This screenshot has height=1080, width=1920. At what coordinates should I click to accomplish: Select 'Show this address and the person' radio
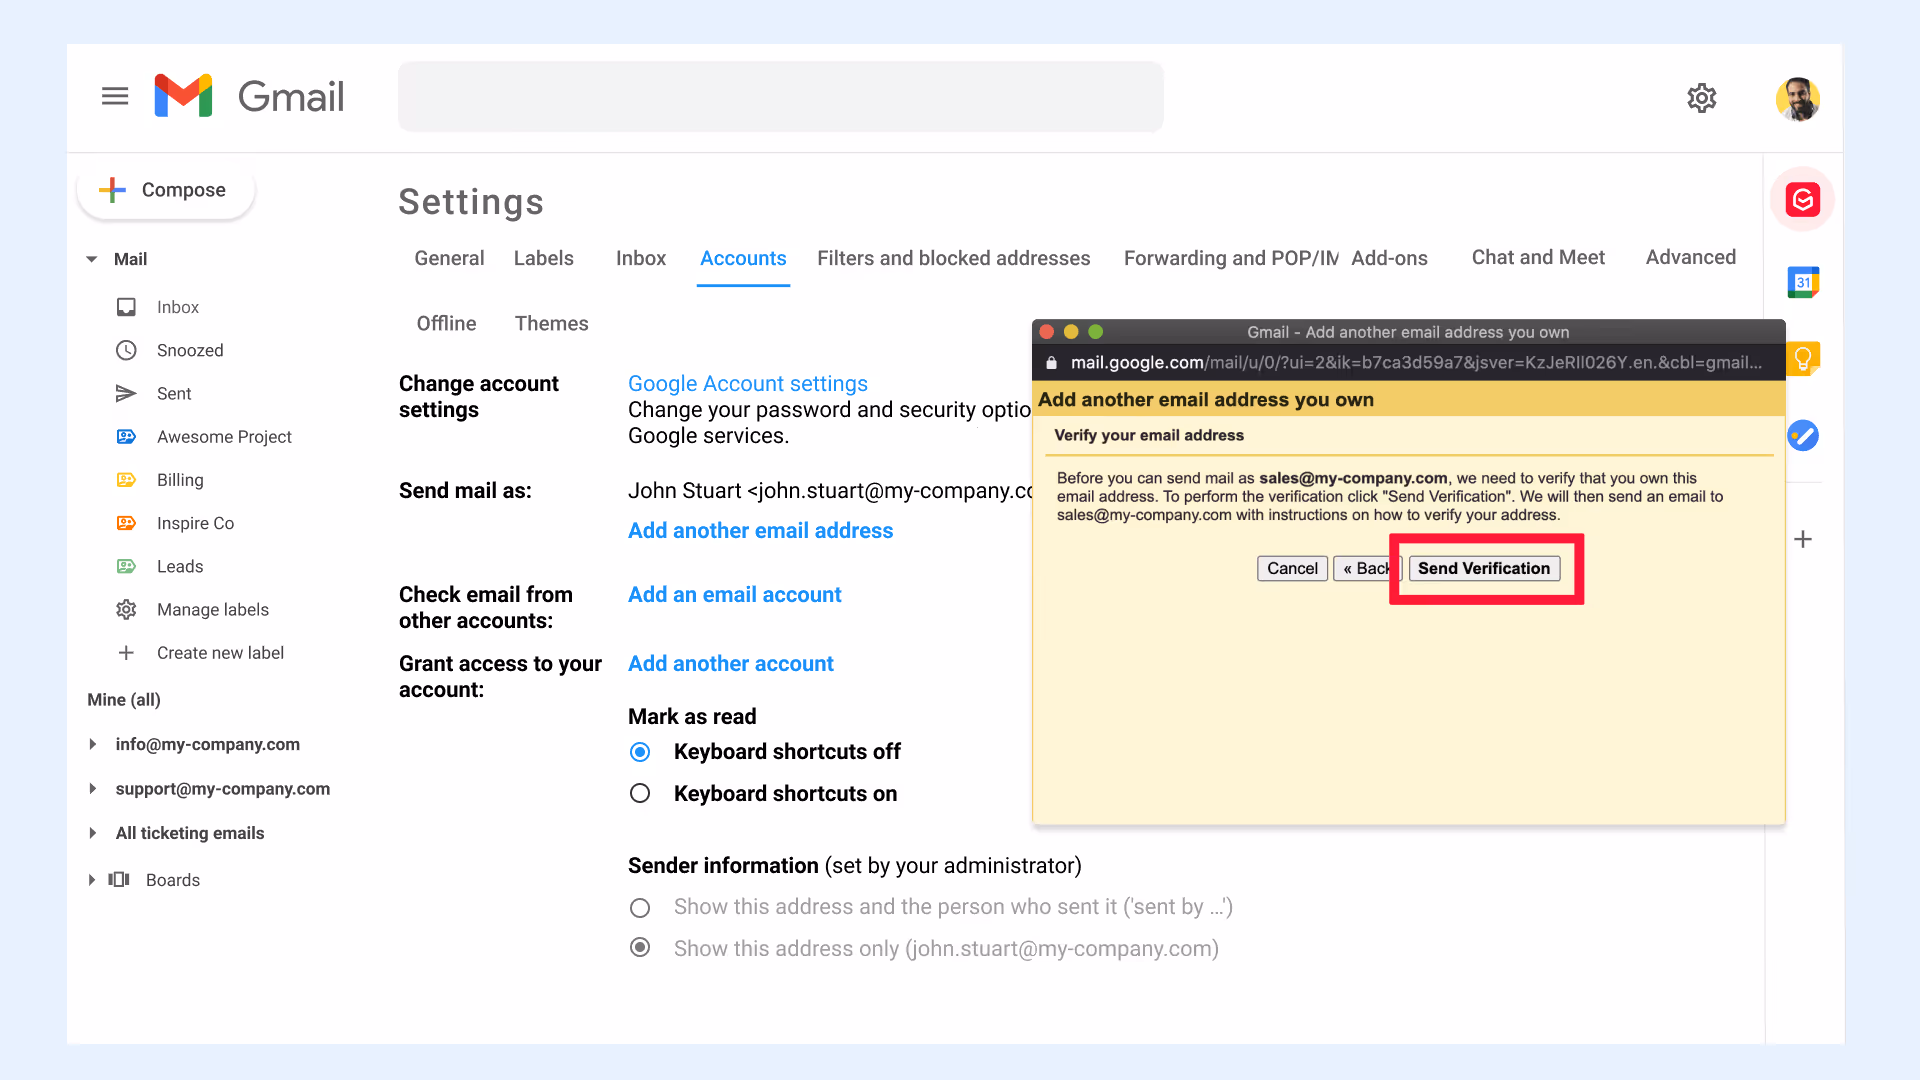[x=640, y=907]
